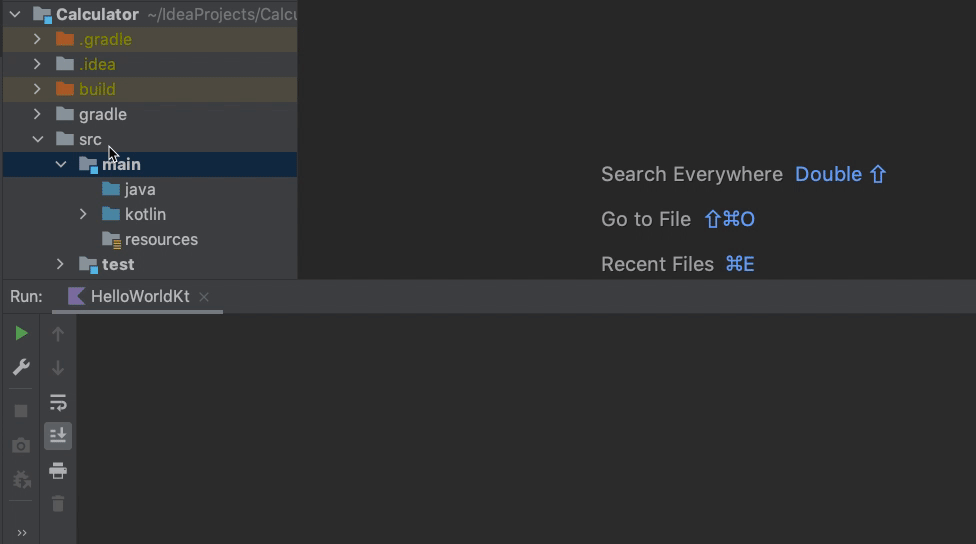Viewport: 976px width, 544px height.
Task: Click the camera thread dump icon
Action: tap(21, 445)
